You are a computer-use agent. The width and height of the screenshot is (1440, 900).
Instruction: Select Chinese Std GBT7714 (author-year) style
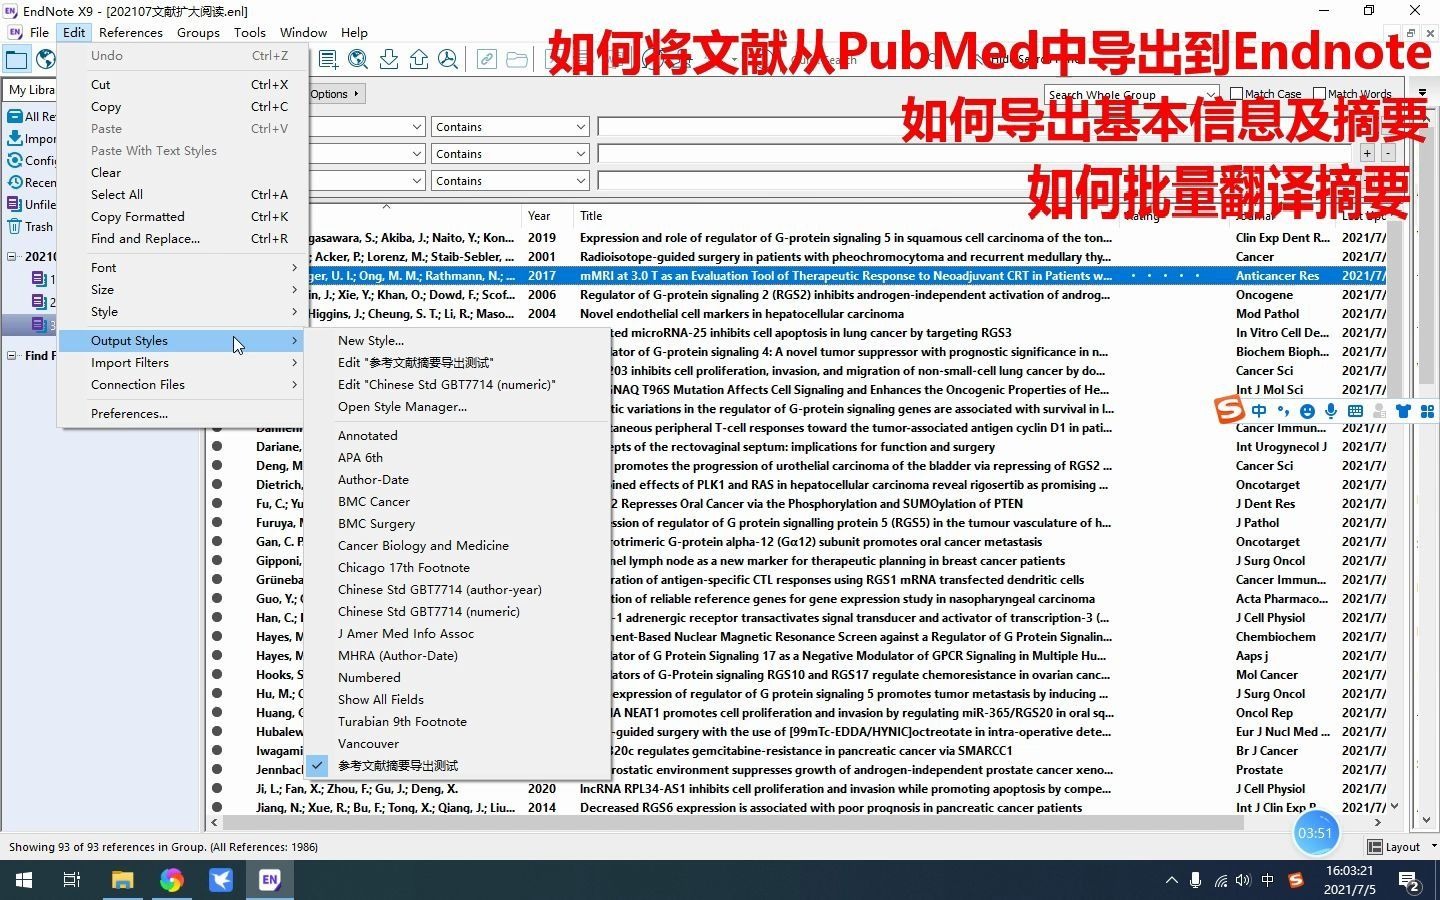458,589
